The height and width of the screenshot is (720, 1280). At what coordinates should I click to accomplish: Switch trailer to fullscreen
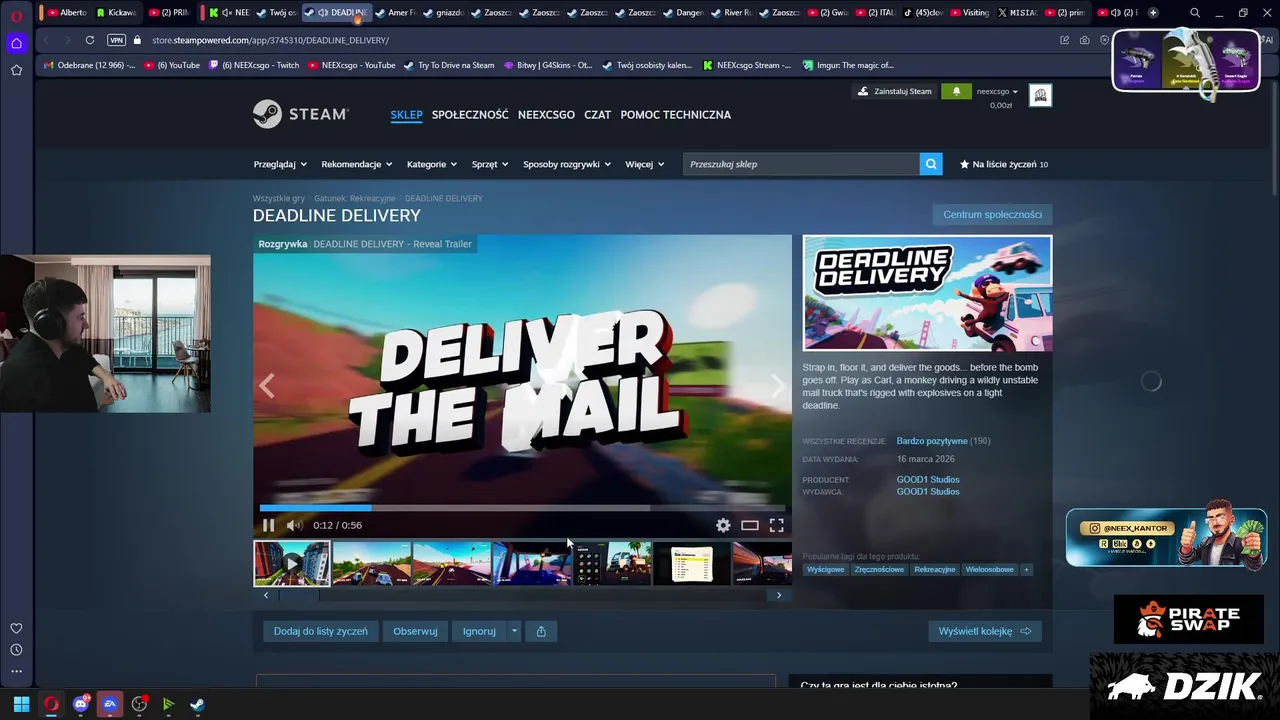point(776,525)
